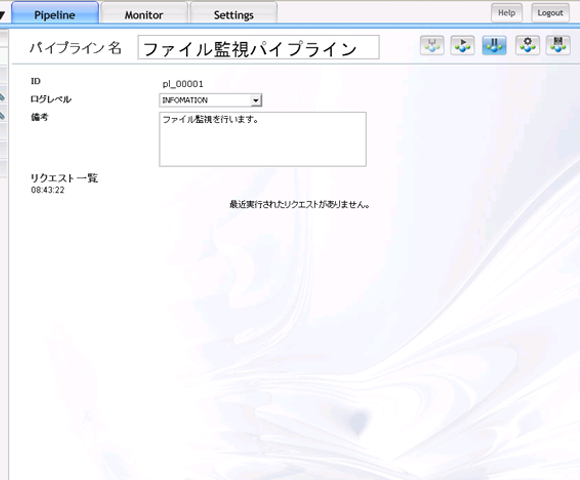
Task: Go to the Settings tab
Action: point(233,14)
